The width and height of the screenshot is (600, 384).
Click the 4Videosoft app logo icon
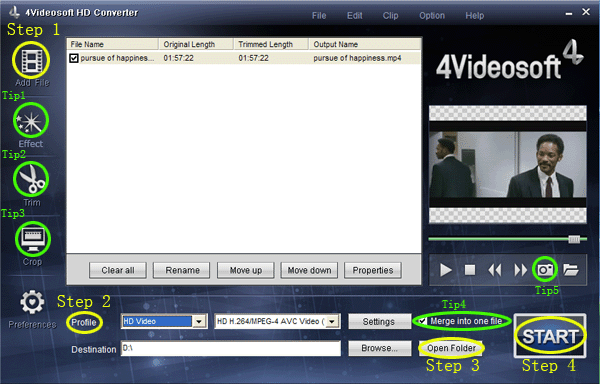pyautogui.click(x=15, y=12)
